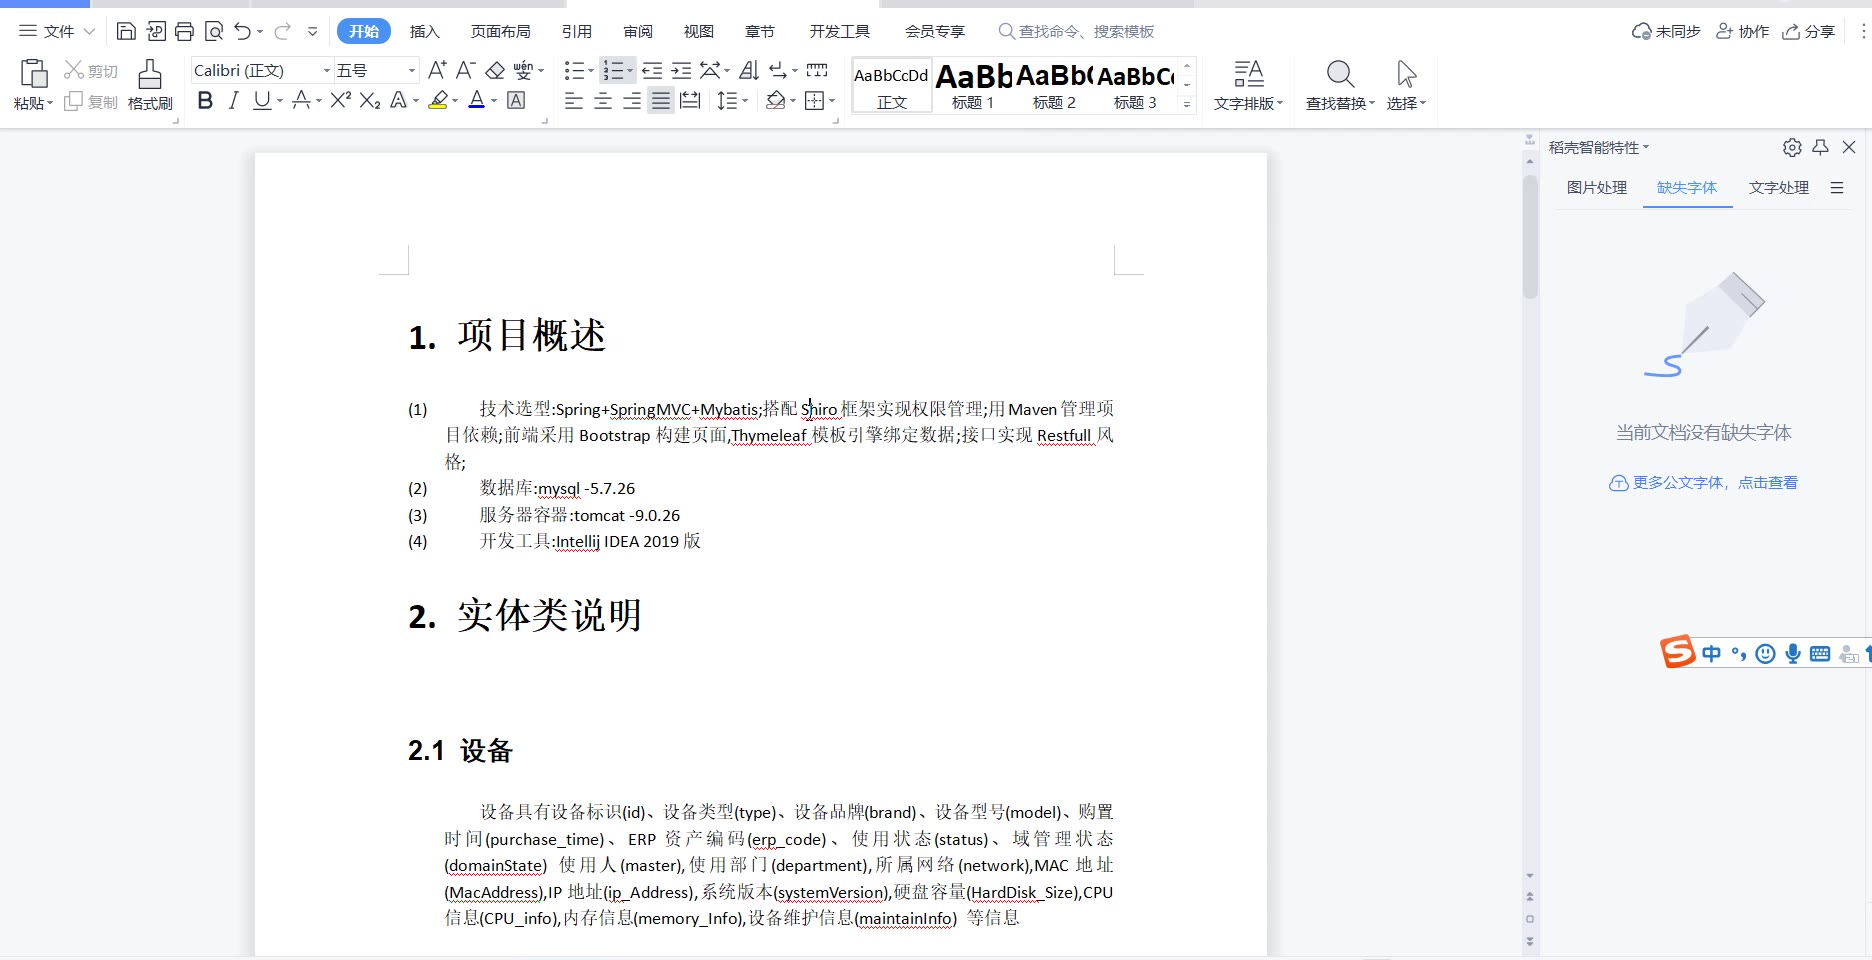Image resolution: width=1872 pixels, height=960 pixels.
Task: Click the Print icon in quick access toolbar
Action: click(x=184, y=31)
